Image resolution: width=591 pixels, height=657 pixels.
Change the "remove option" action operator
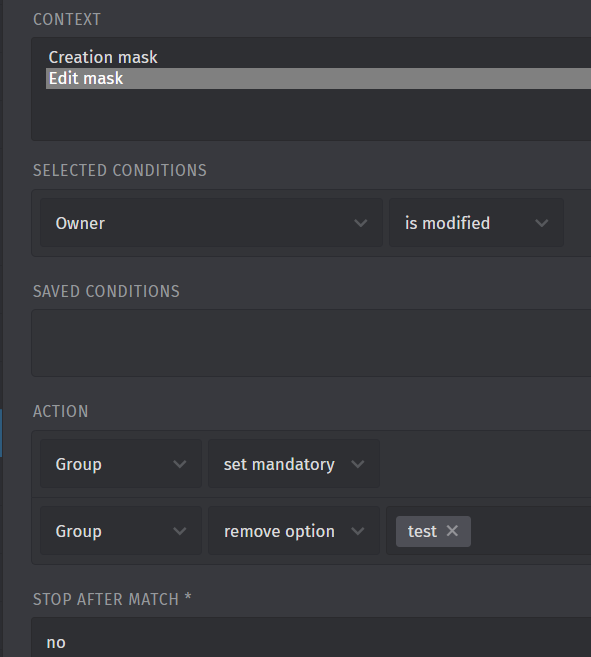(294, 531)
